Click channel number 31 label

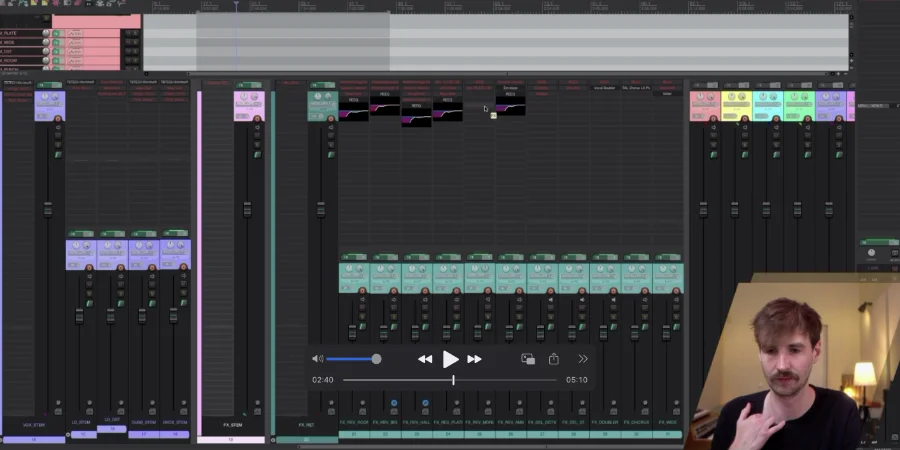(668, 435)
